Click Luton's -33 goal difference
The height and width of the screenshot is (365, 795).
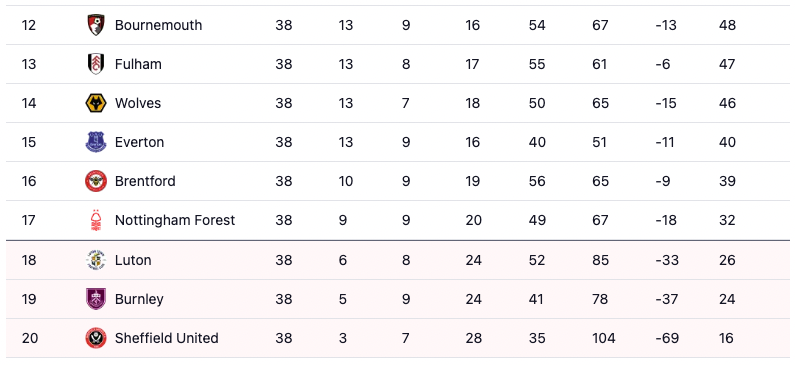click(x=667, y=260)
